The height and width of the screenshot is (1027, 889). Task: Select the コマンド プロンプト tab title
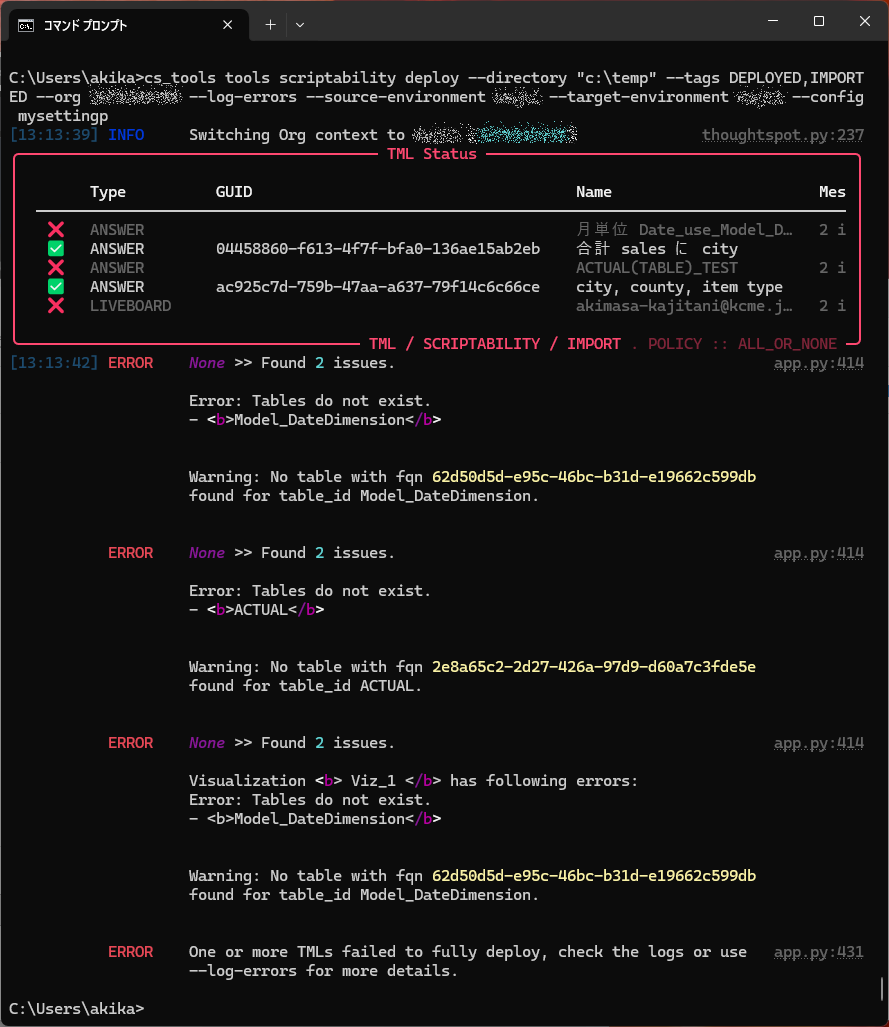coord(85,25)
